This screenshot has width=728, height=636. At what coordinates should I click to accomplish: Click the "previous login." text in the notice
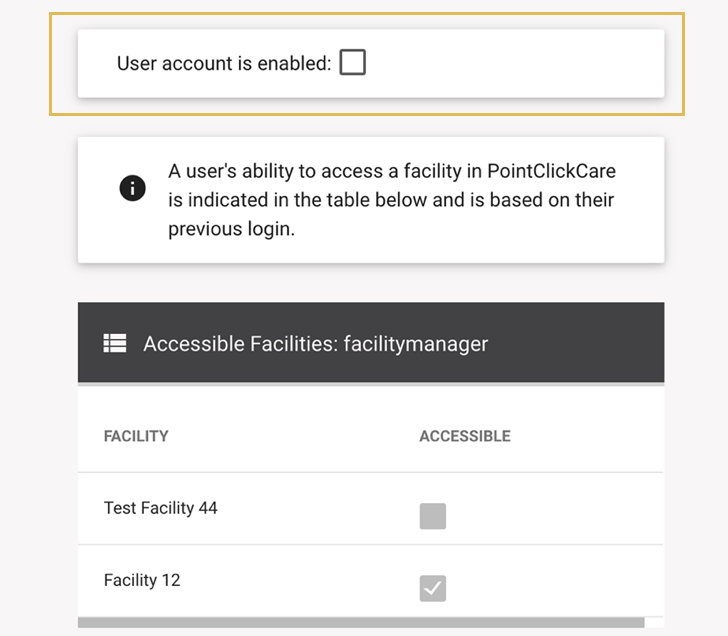point(231,229)
